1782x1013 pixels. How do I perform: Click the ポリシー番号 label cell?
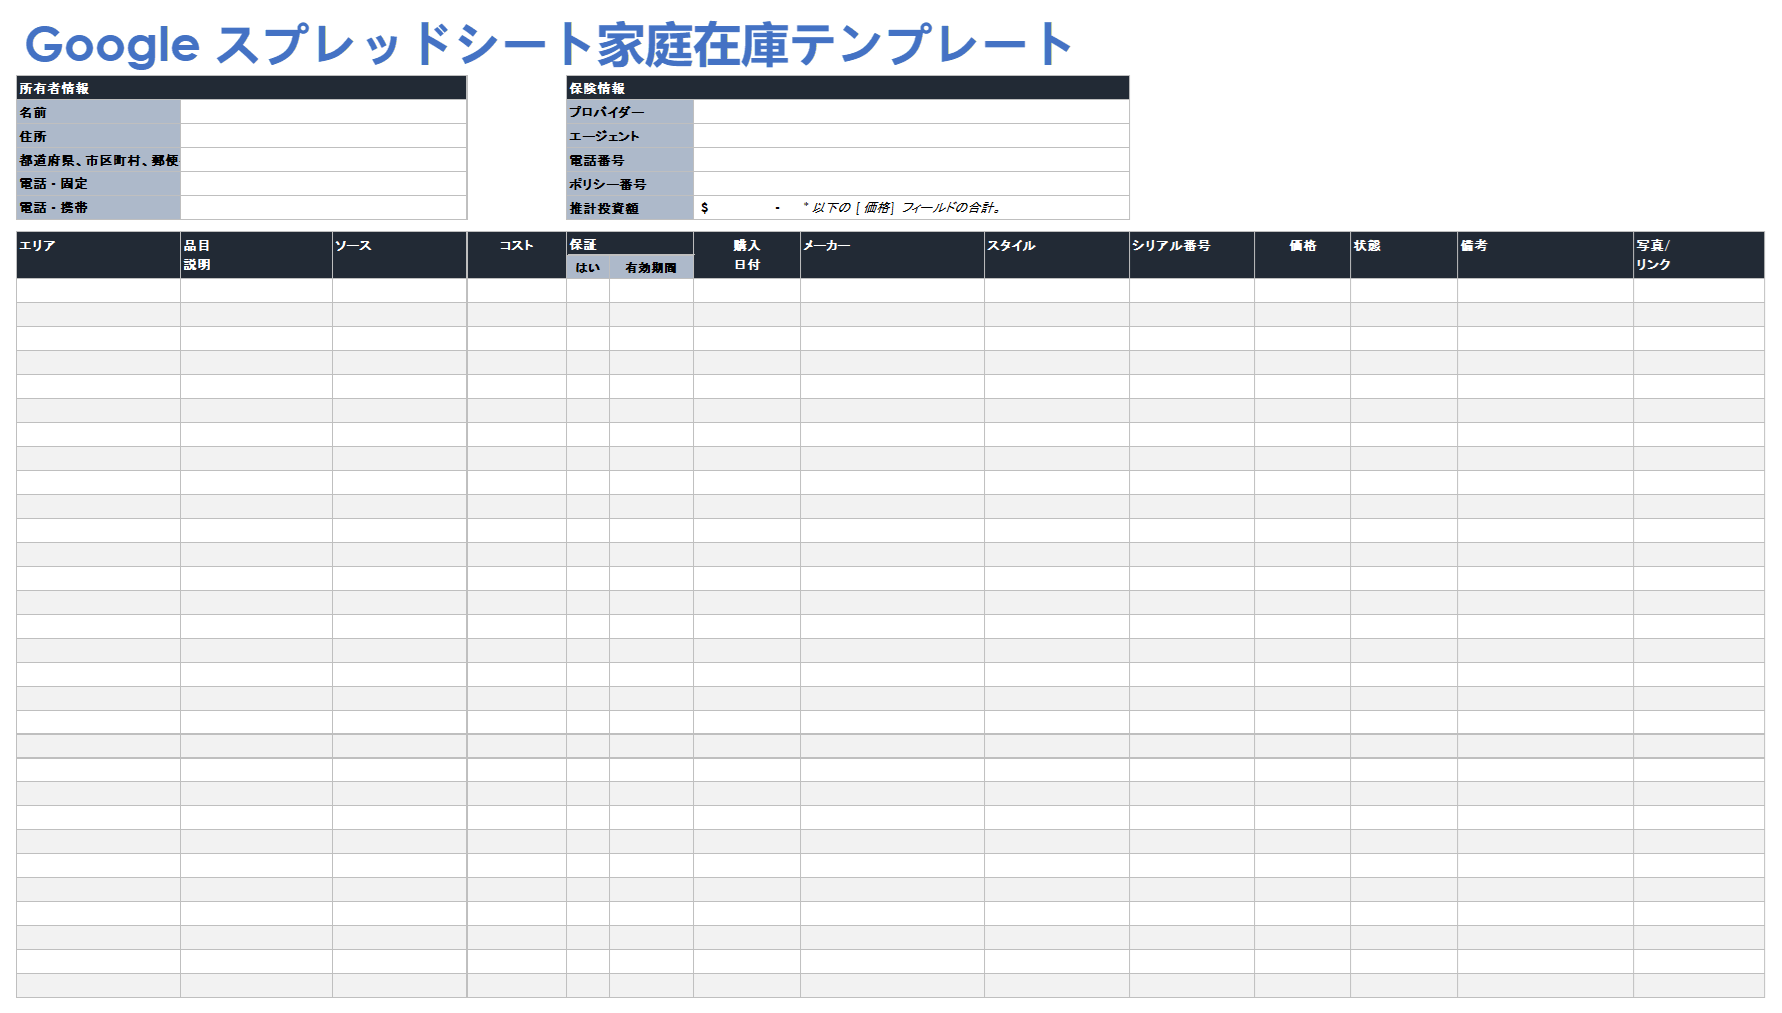(630, 184)
